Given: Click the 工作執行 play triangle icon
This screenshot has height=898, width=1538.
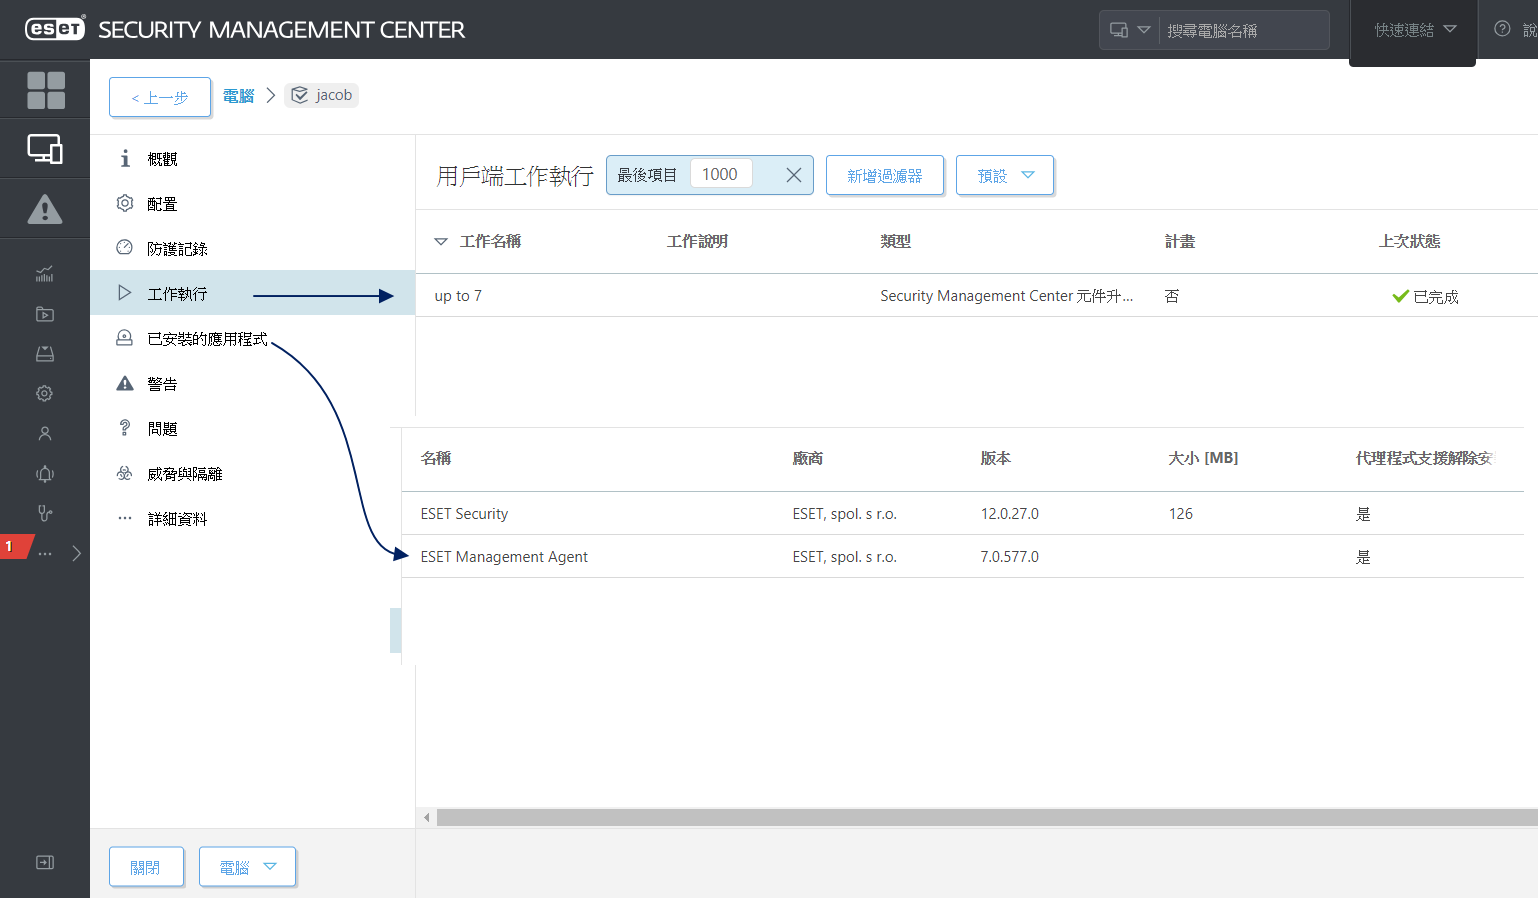Looking at the screenshot, I should tap(125, 293).
